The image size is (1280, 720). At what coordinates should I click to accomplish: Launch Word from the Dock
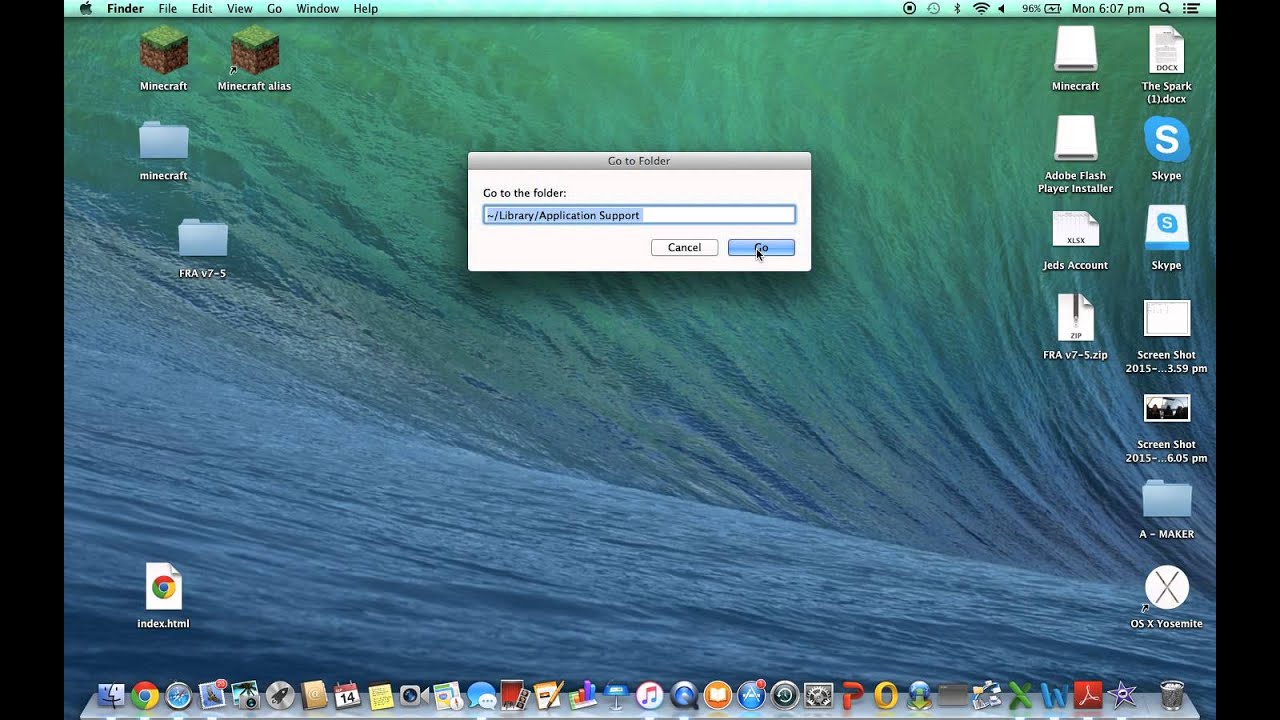[x=1054, y=695]
